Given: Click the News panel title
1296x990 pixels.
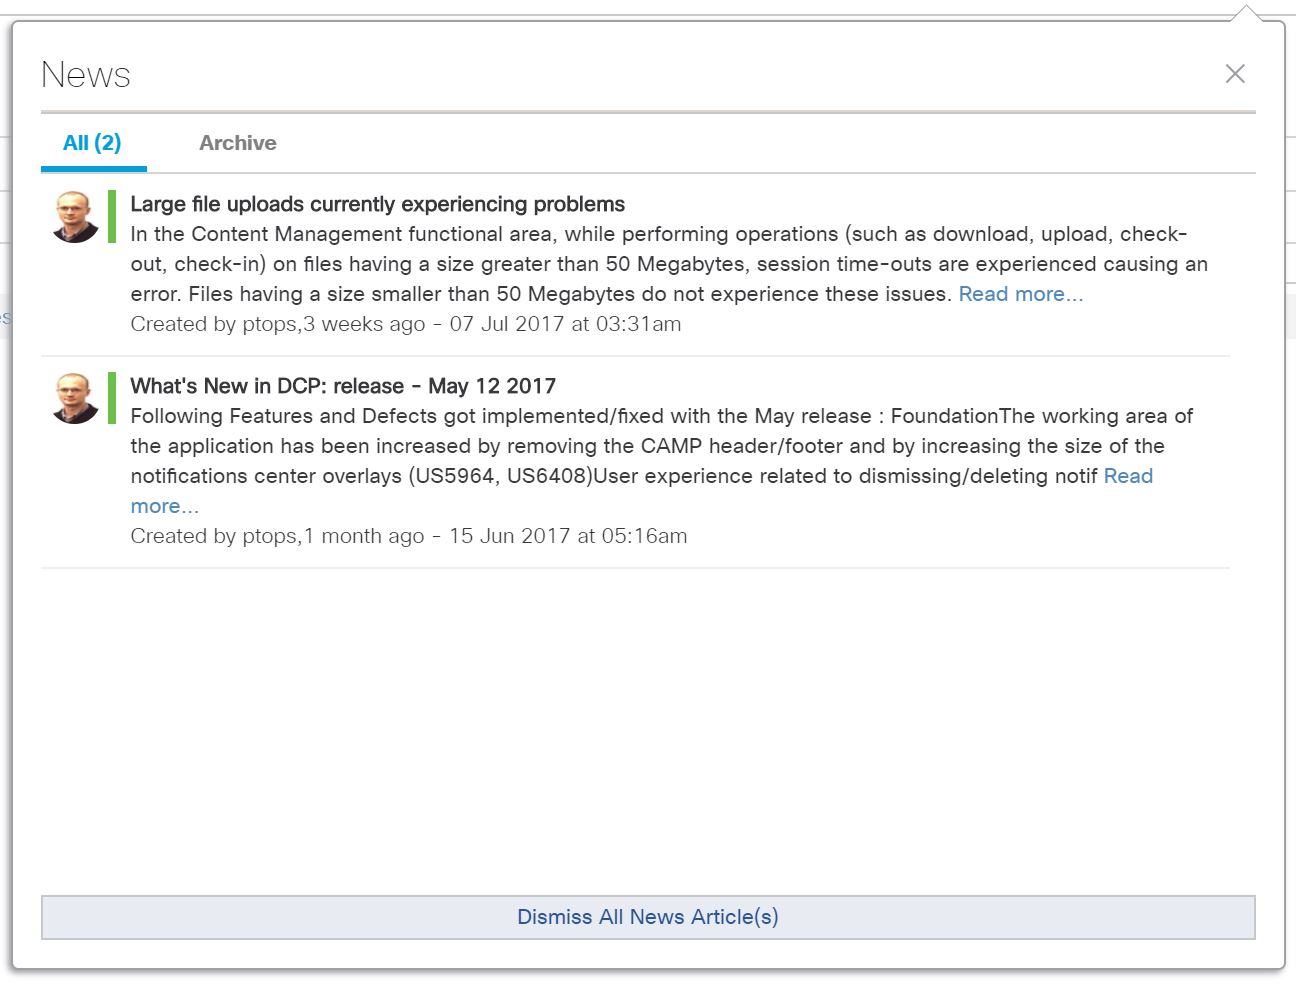Looking at the screenshot, I should click(x=86, y=75).
